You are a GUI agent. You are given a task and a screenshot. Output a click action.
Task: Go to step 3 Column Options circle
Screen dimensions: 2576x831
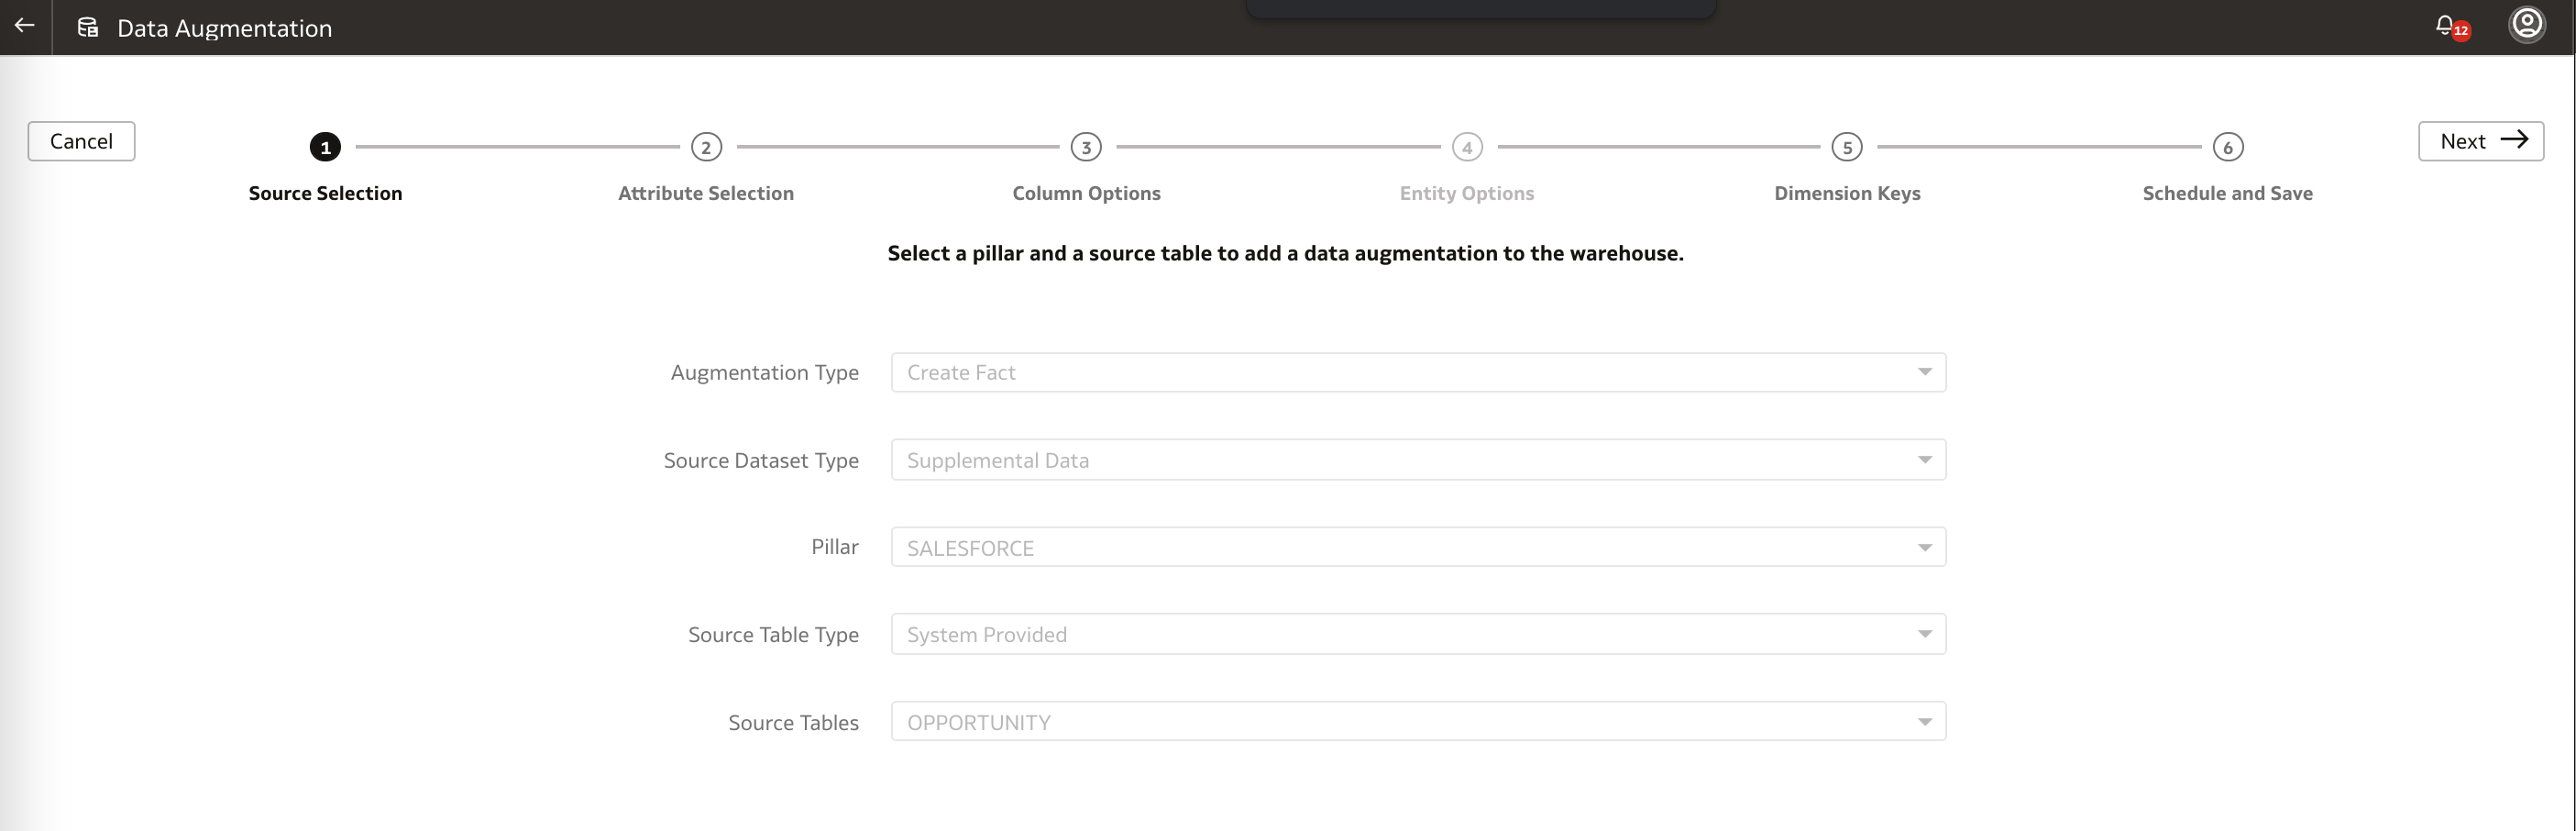1086,147
